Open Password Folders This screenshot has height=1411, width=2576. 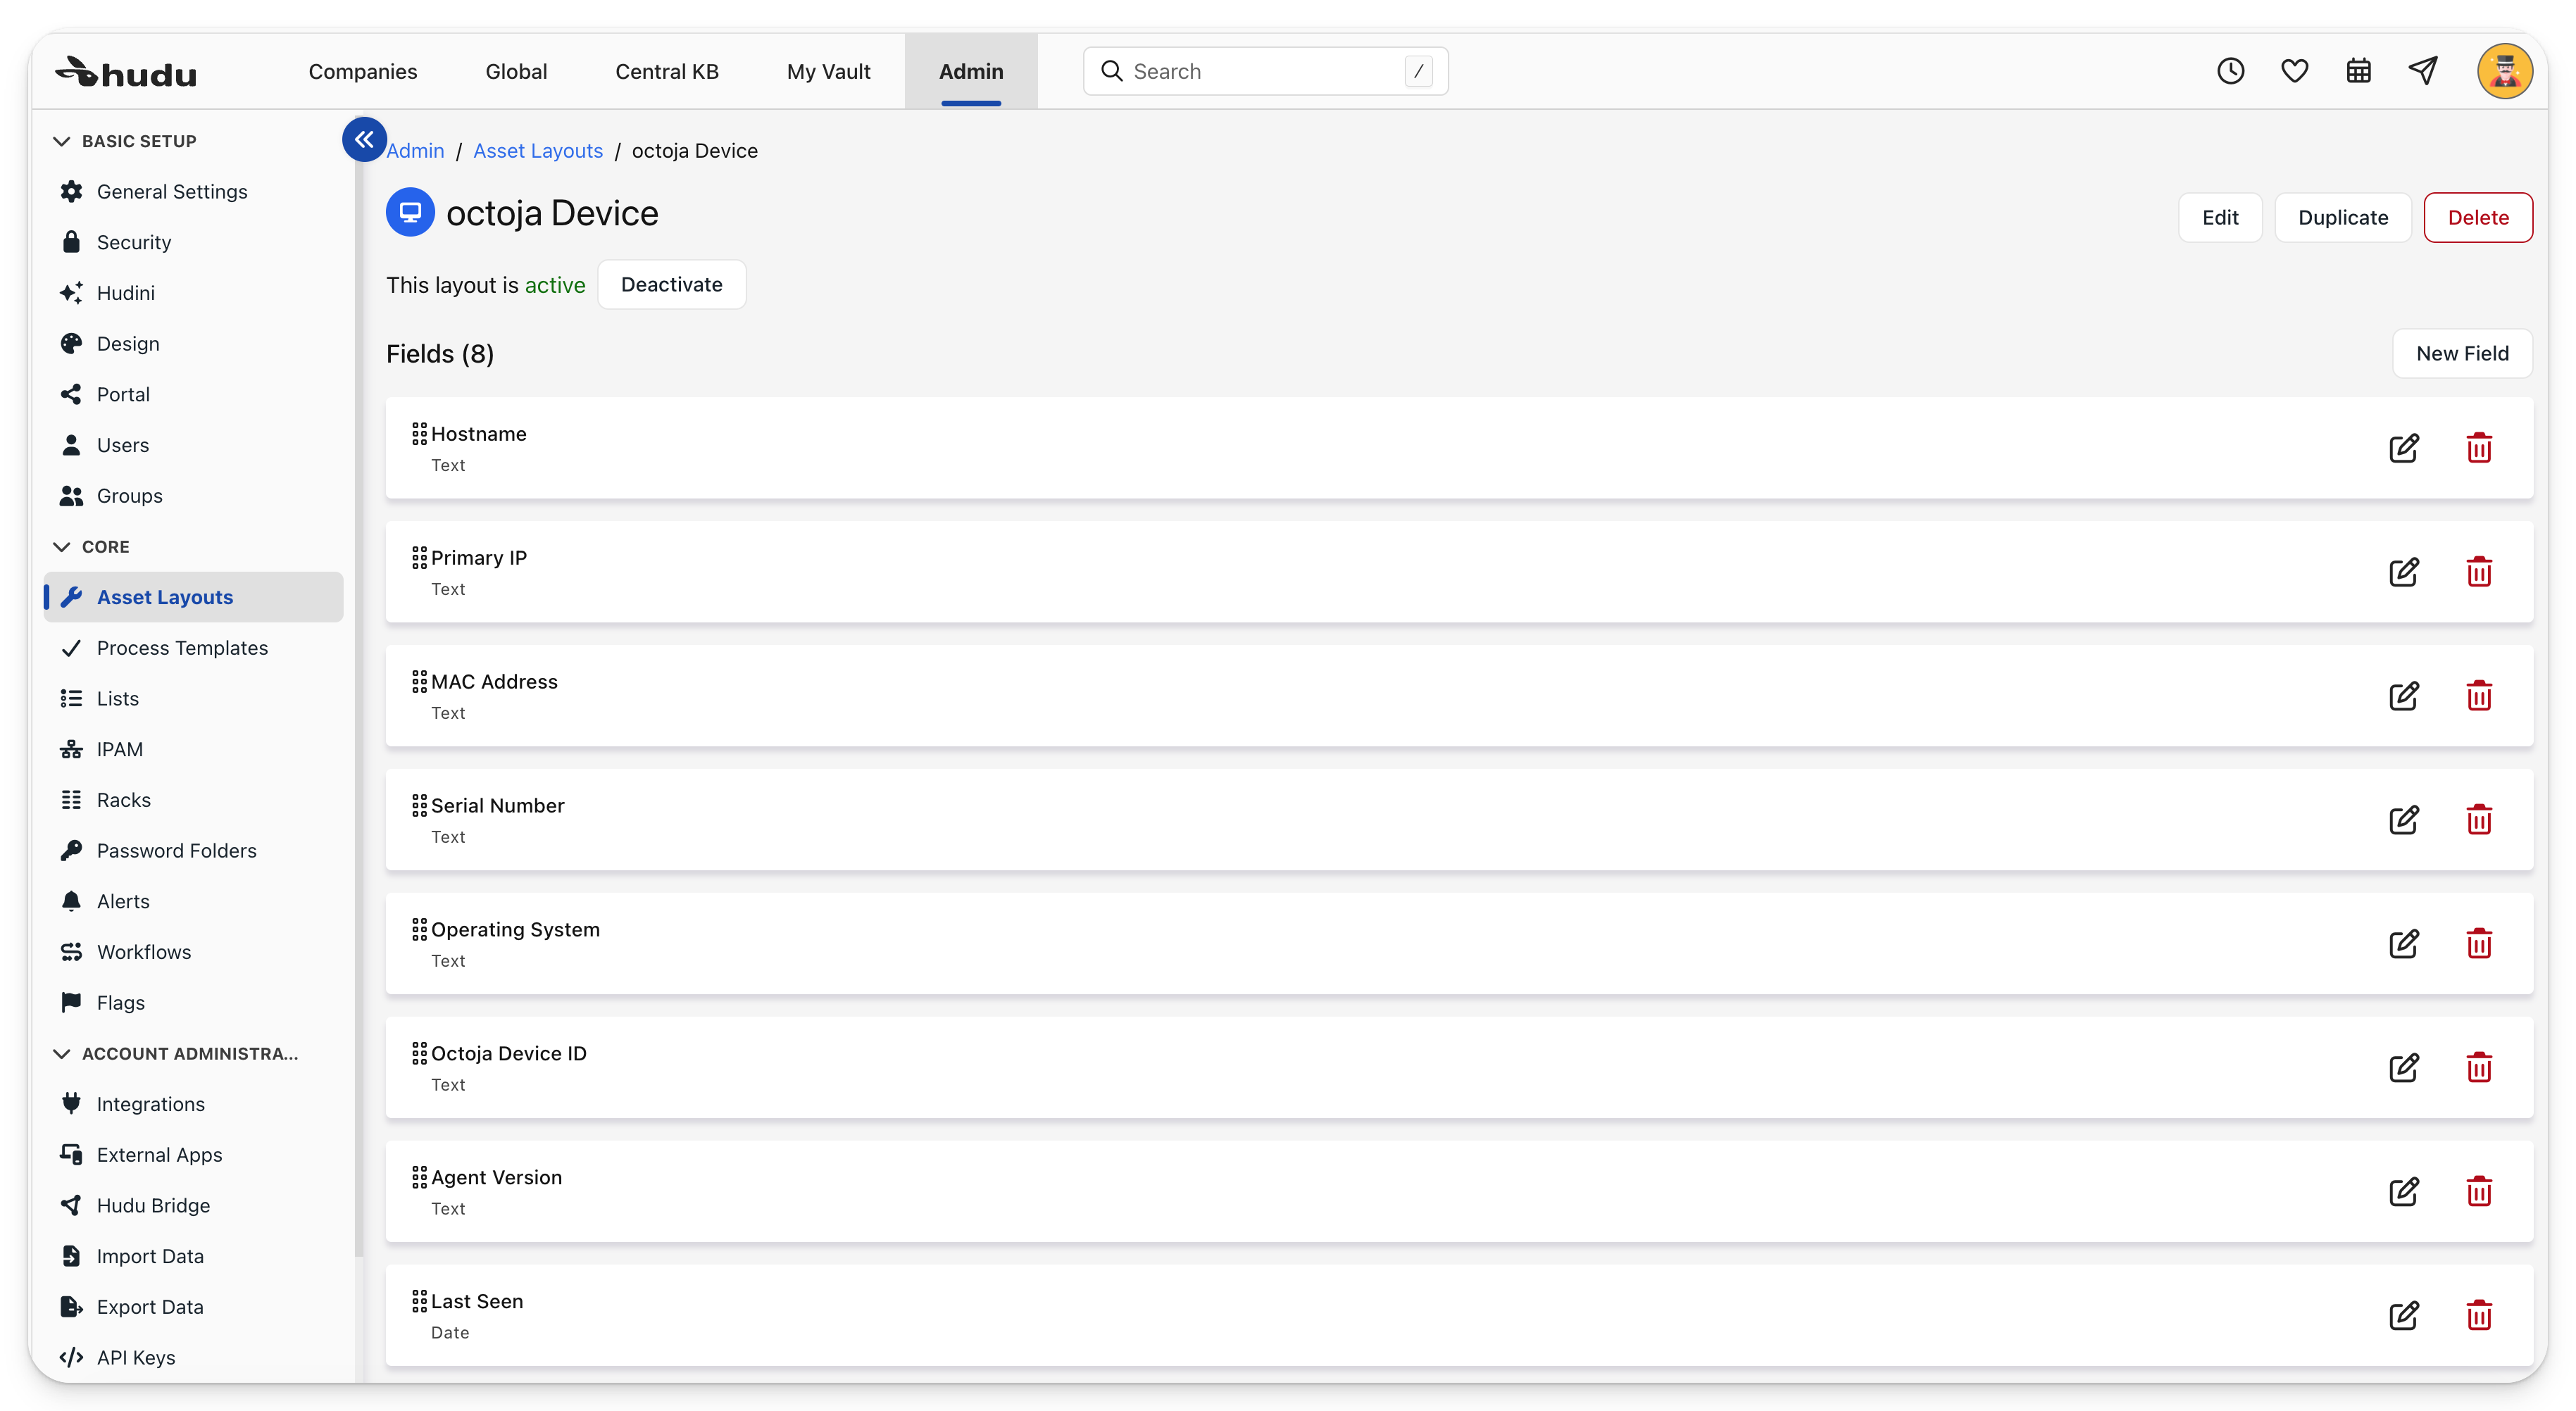[194, 851]
